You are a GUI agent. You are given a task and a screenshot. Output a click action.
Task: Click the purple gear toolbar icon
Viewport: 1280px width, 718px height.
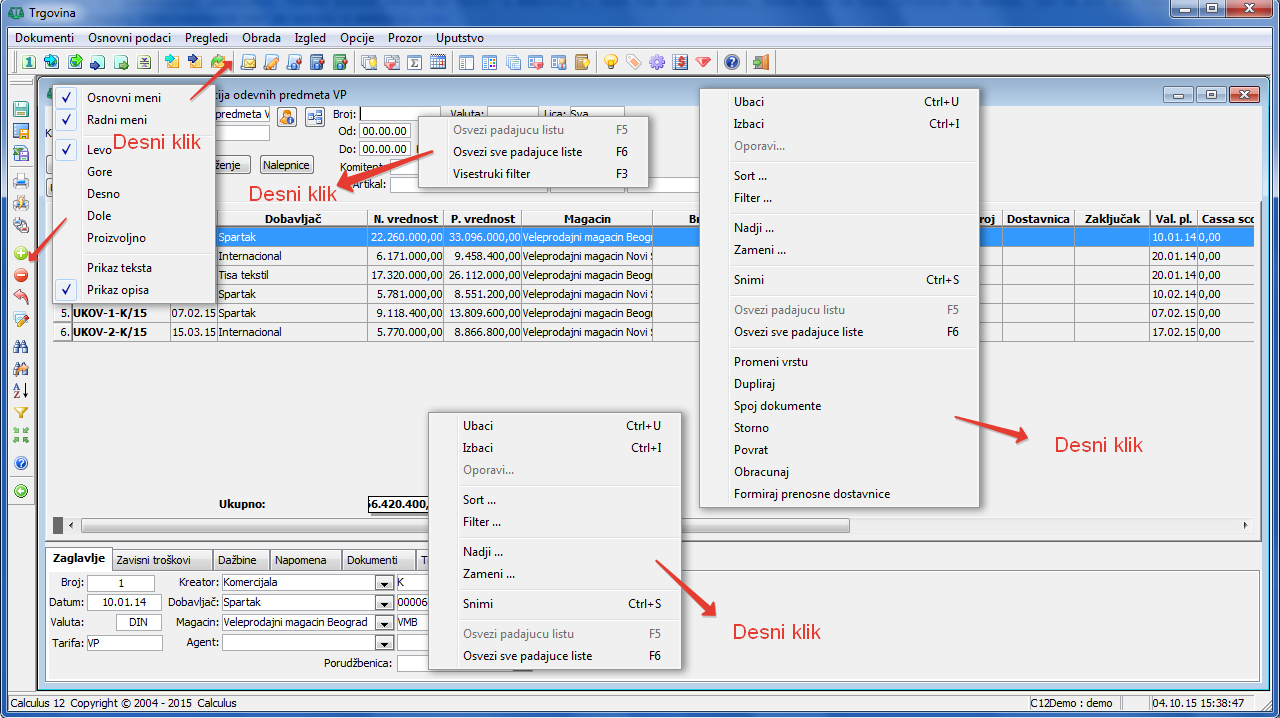pos(657,62)
